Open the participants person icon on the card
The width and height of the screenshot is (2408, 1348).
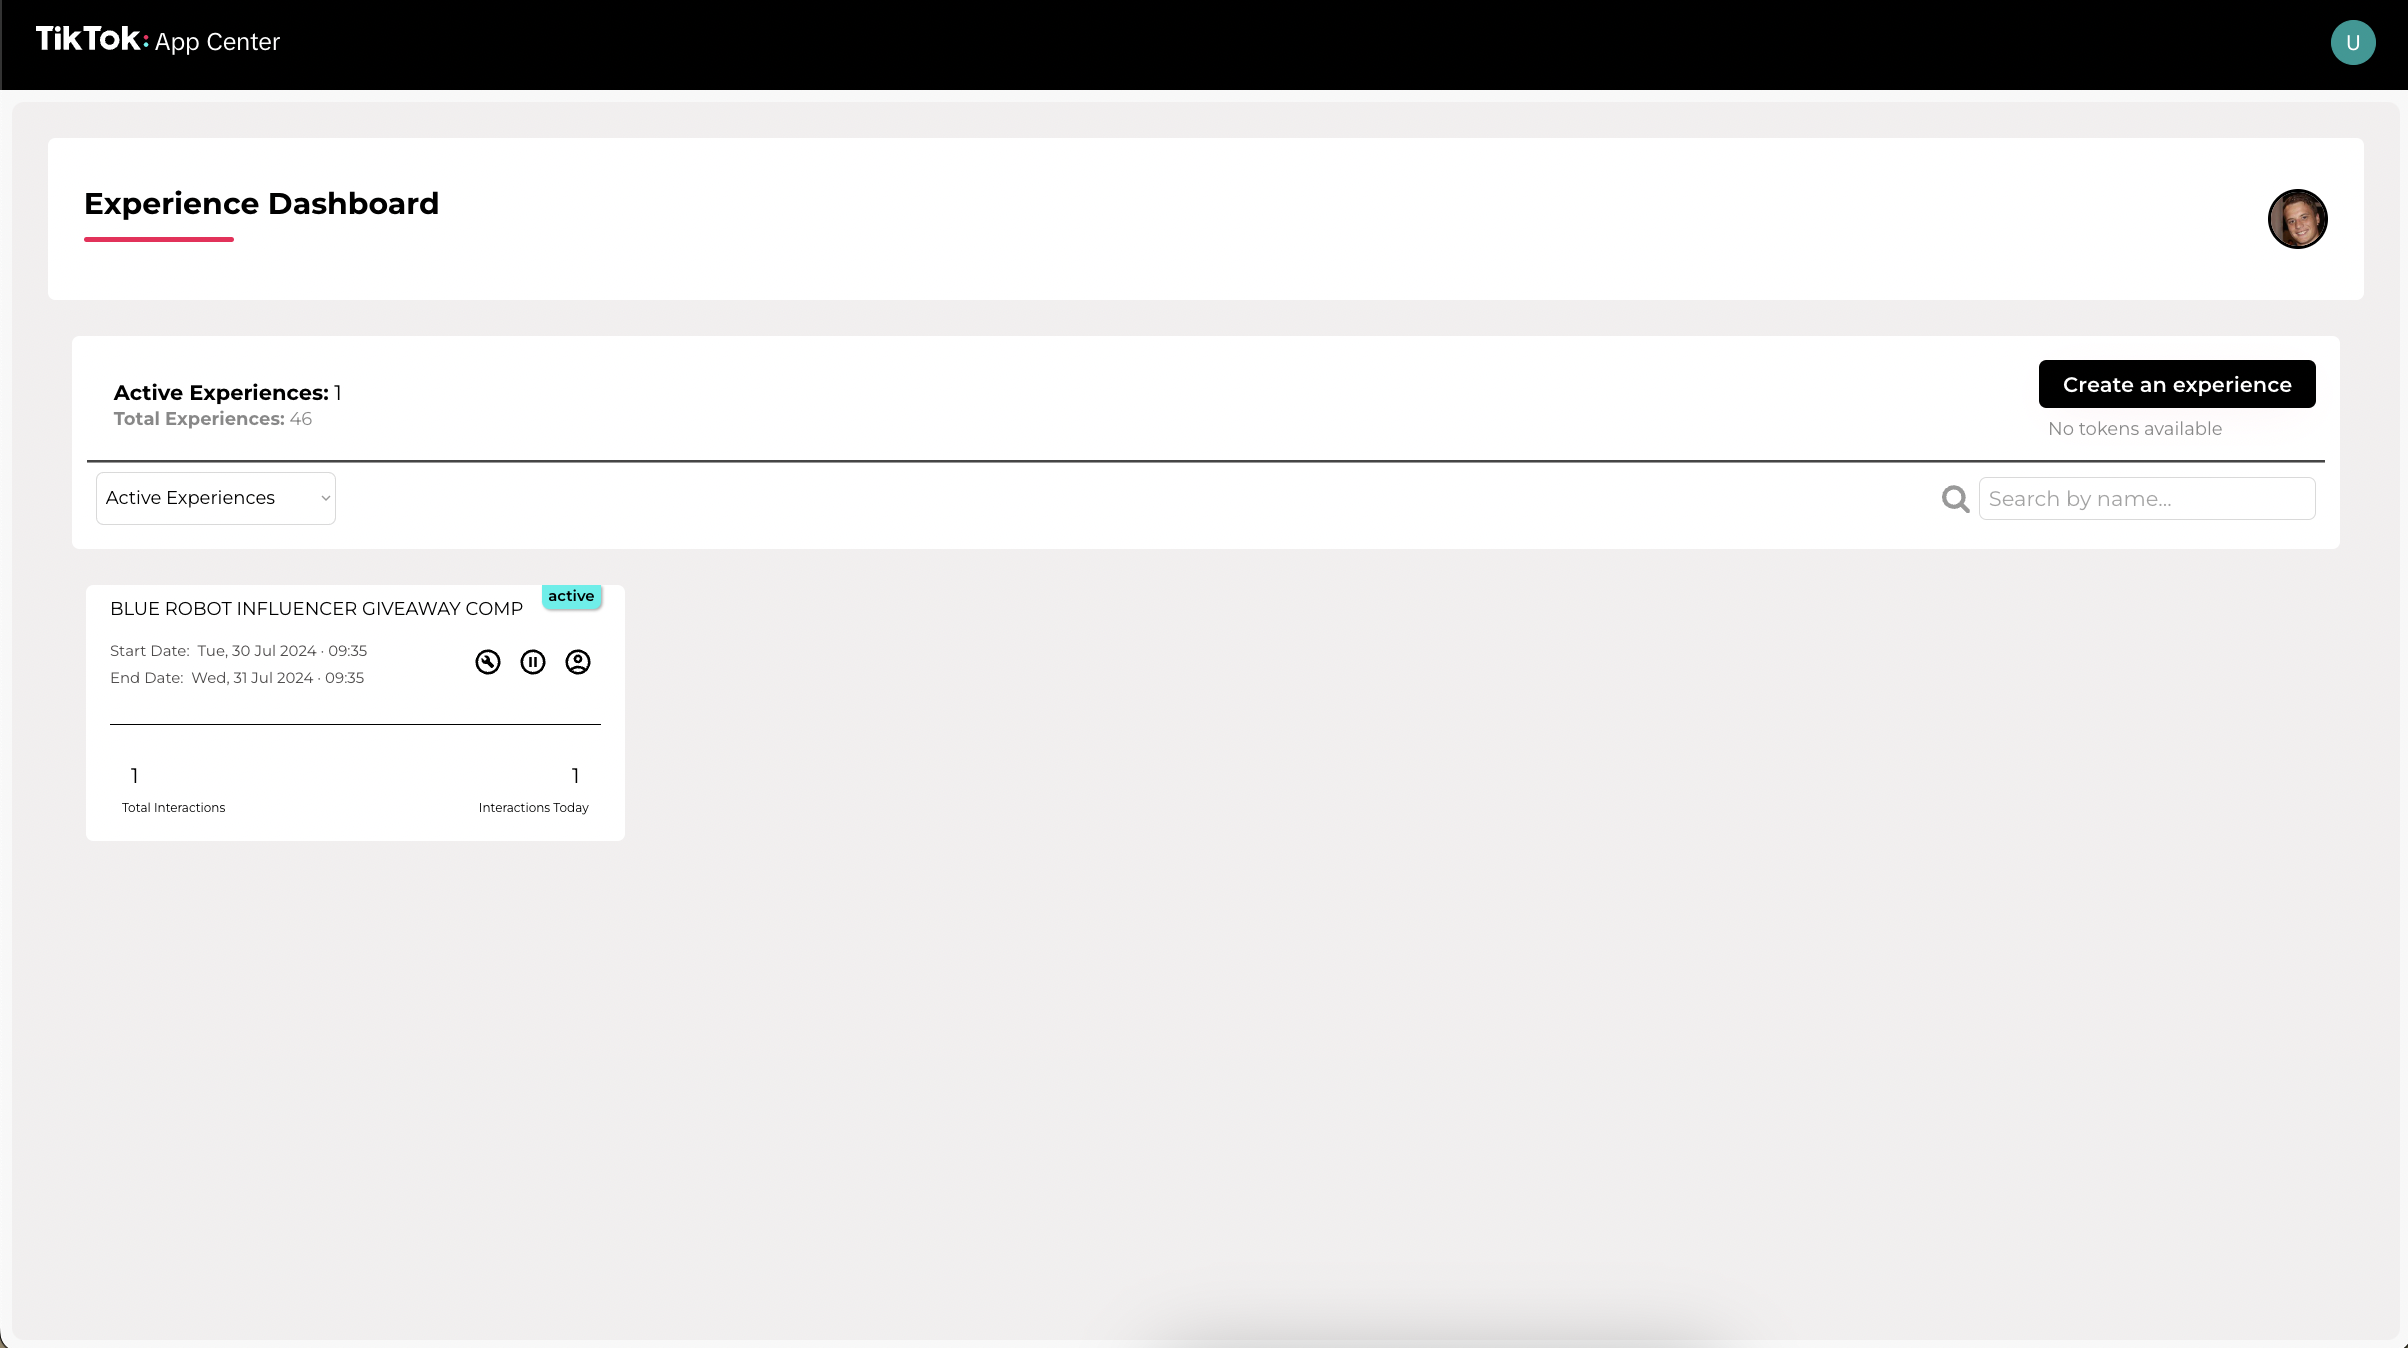click(x=578, y=662)
